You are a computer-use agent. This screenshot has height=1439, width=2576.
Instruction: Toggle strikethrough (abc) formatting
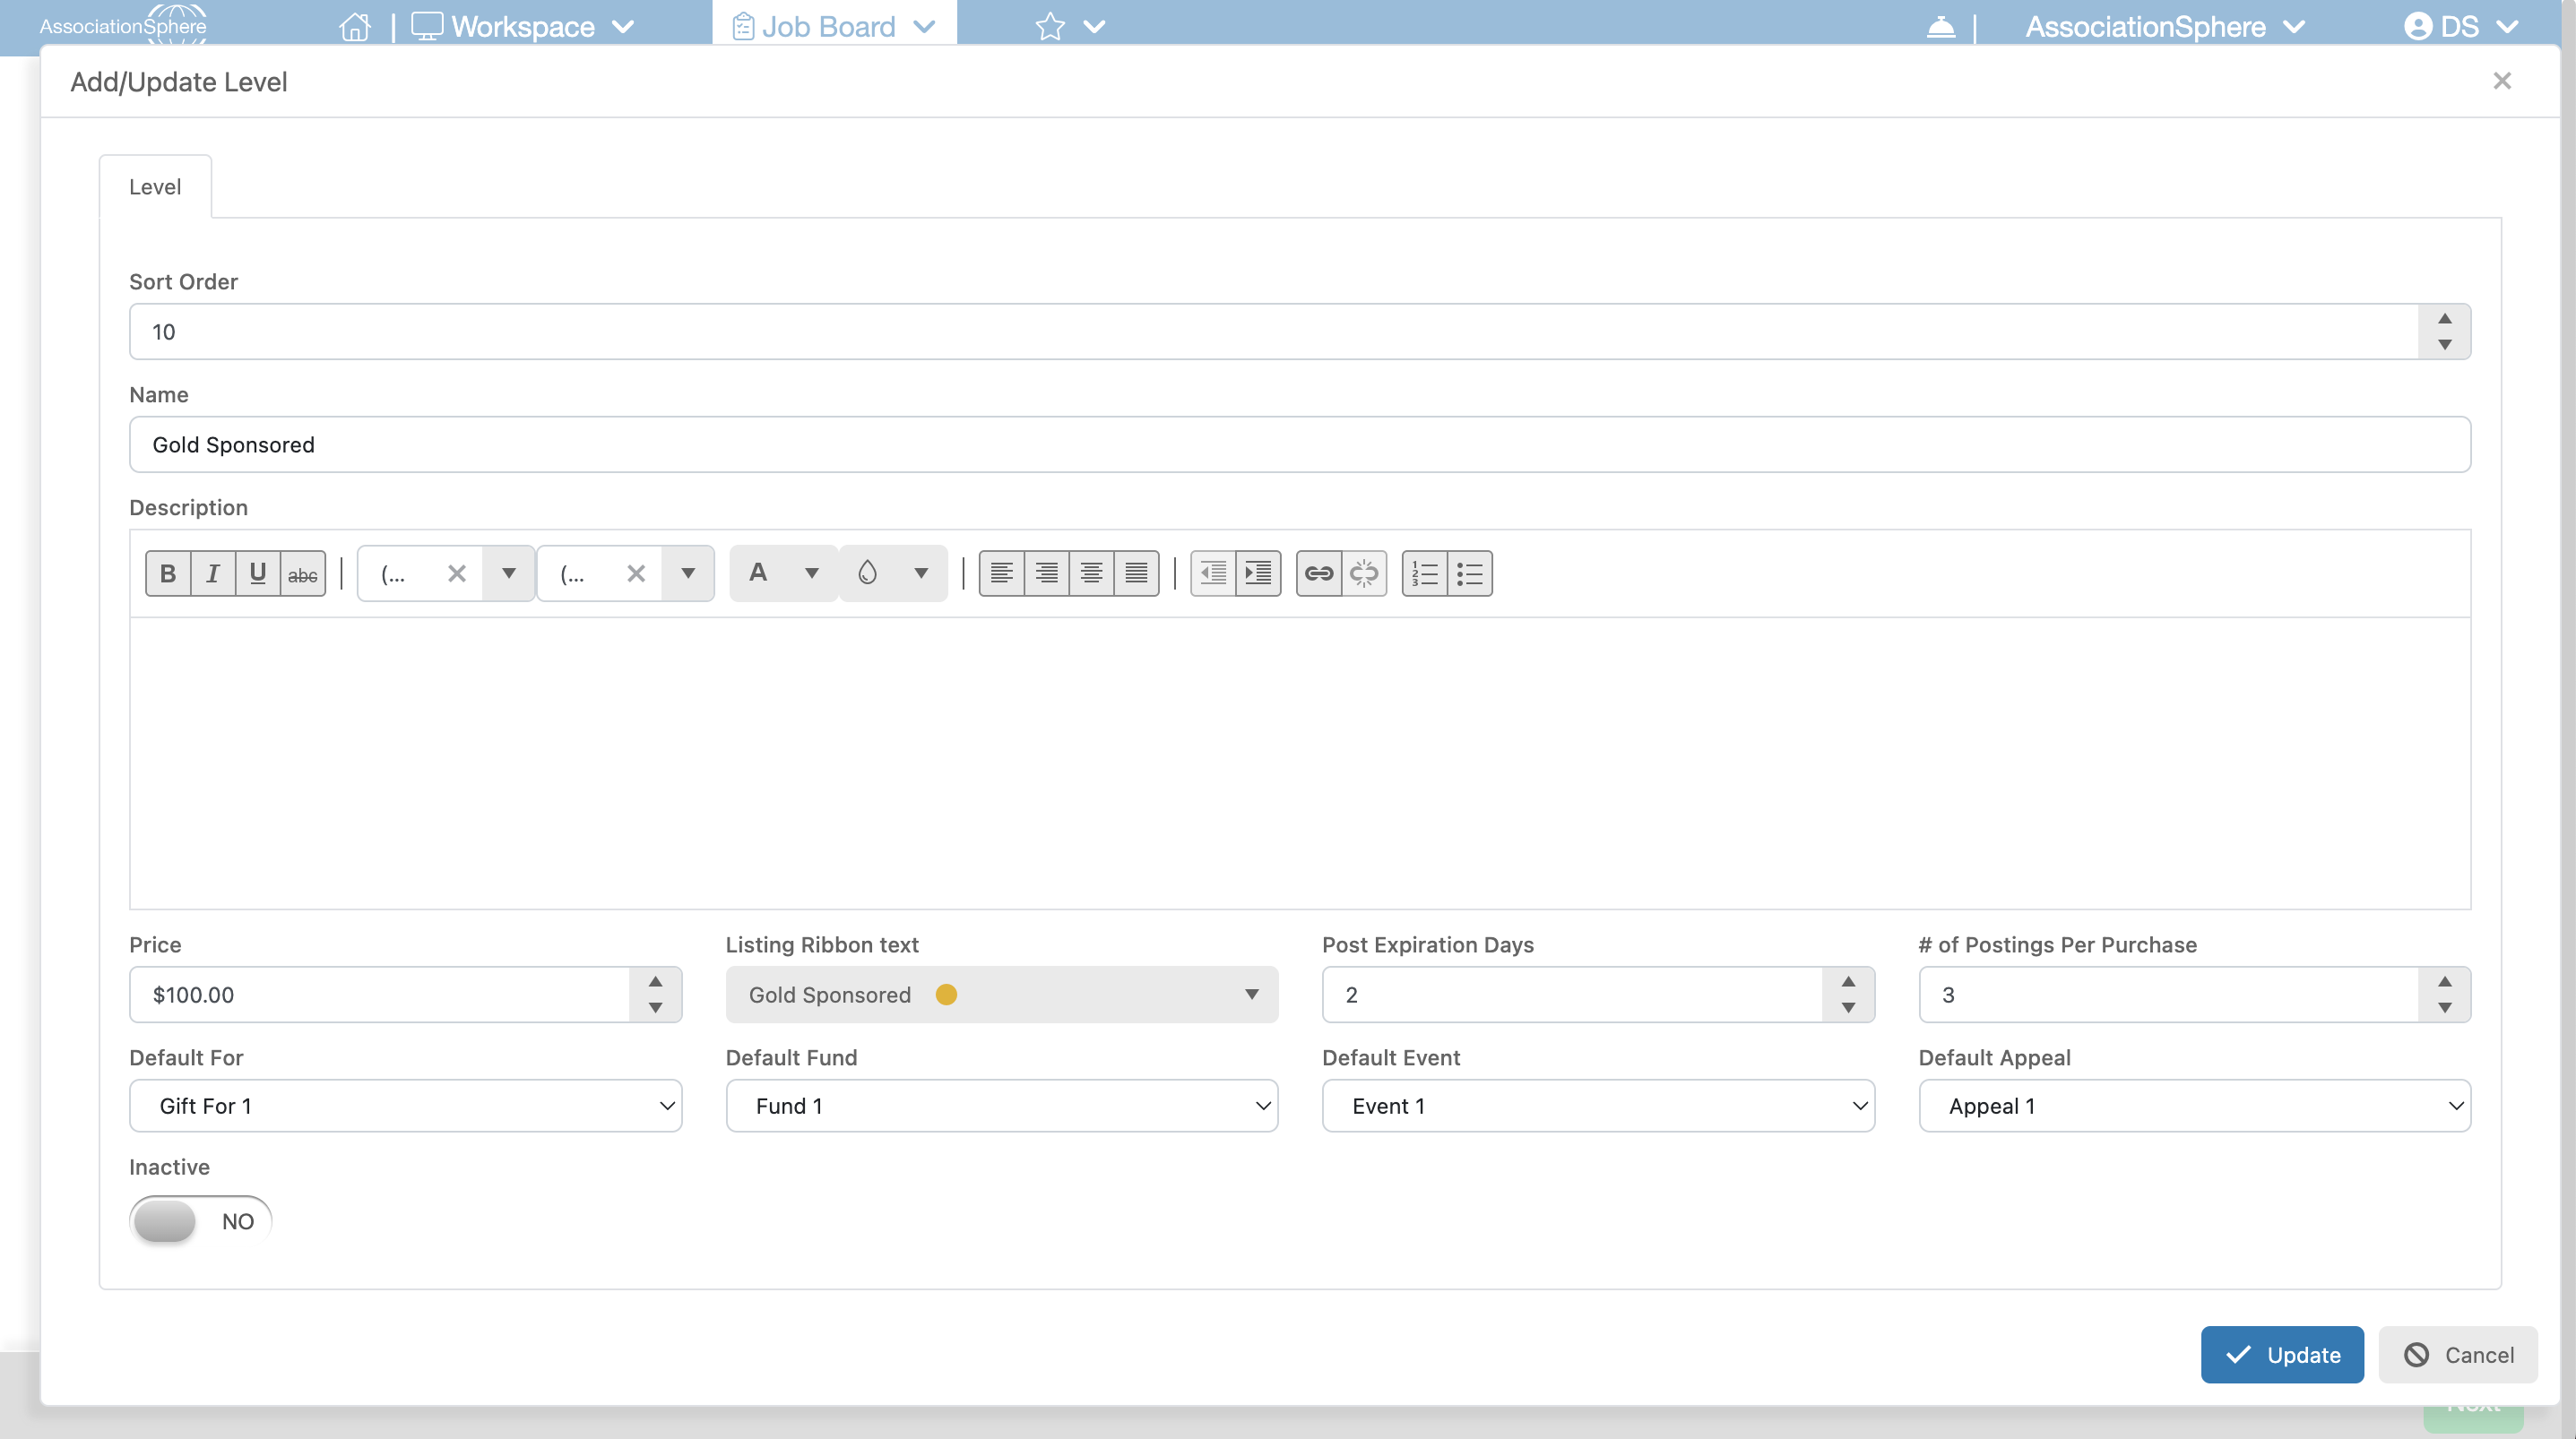(303, 573)
